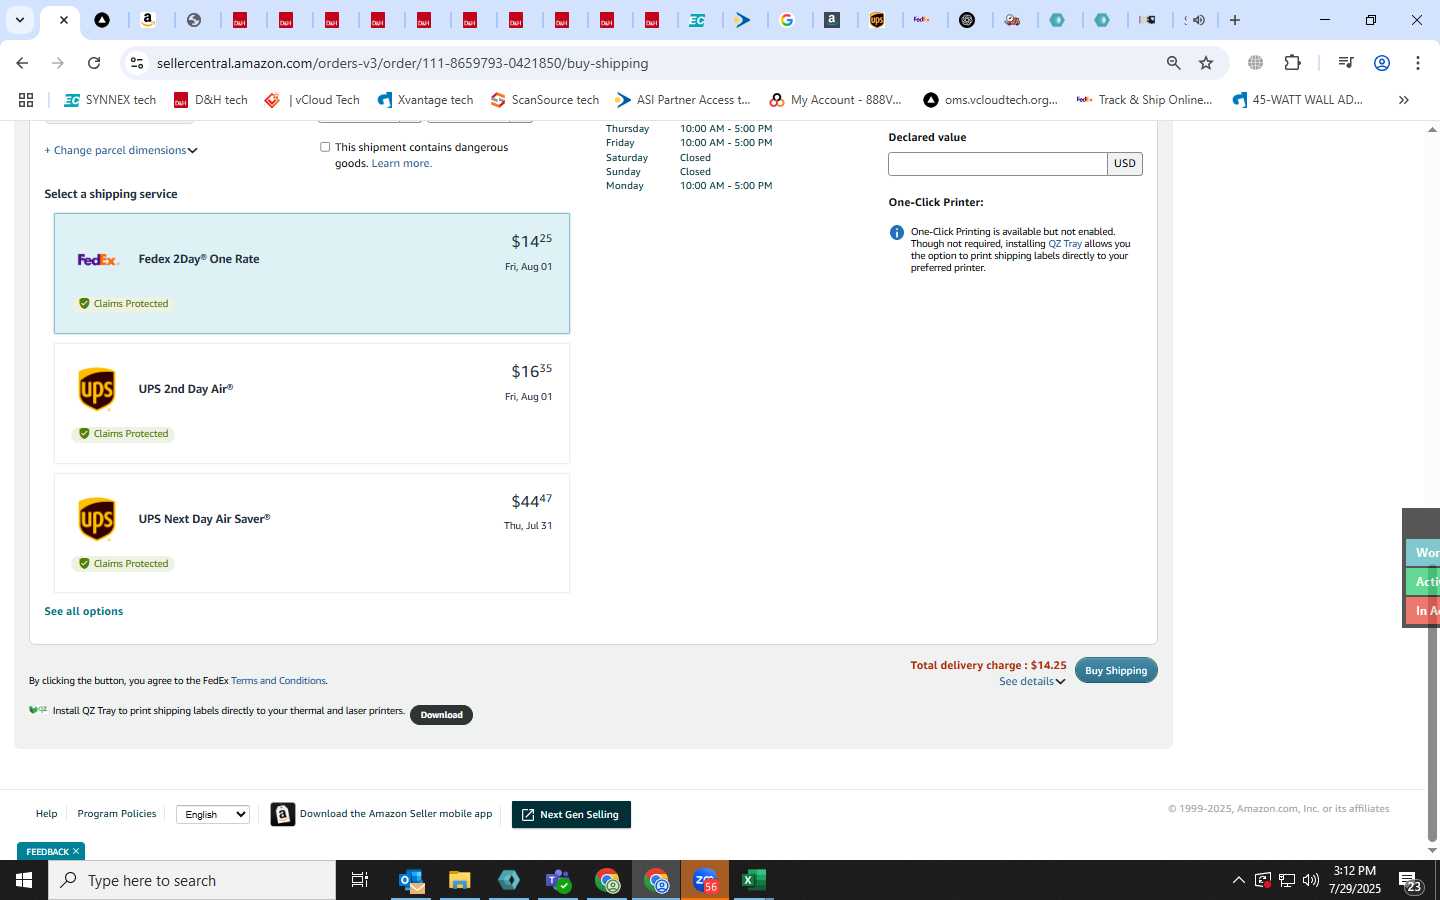The height and width of the screenshot is (900, 1440).
Task: Select the UPS Next Day Air Saver service
Action: [x=312, y=533]
